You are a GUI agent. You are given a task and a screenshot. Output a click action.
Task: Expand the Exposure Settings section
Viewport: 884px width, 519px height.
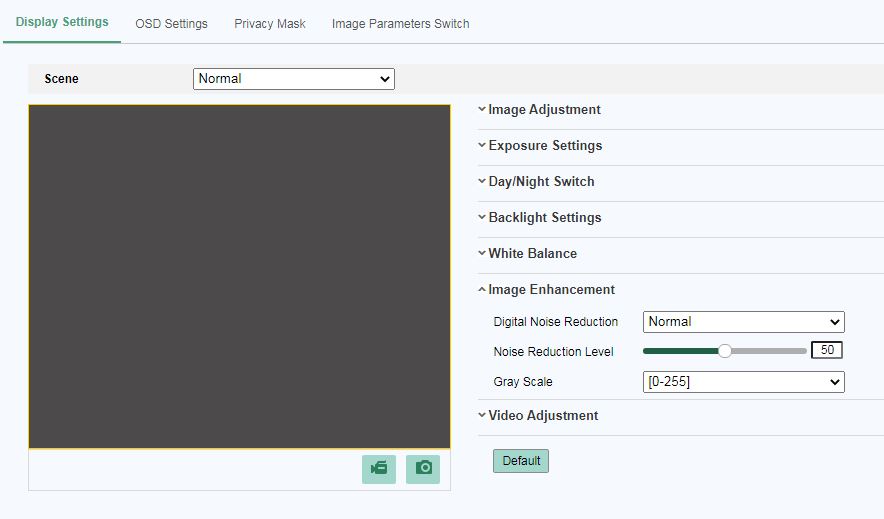point(545,146)
